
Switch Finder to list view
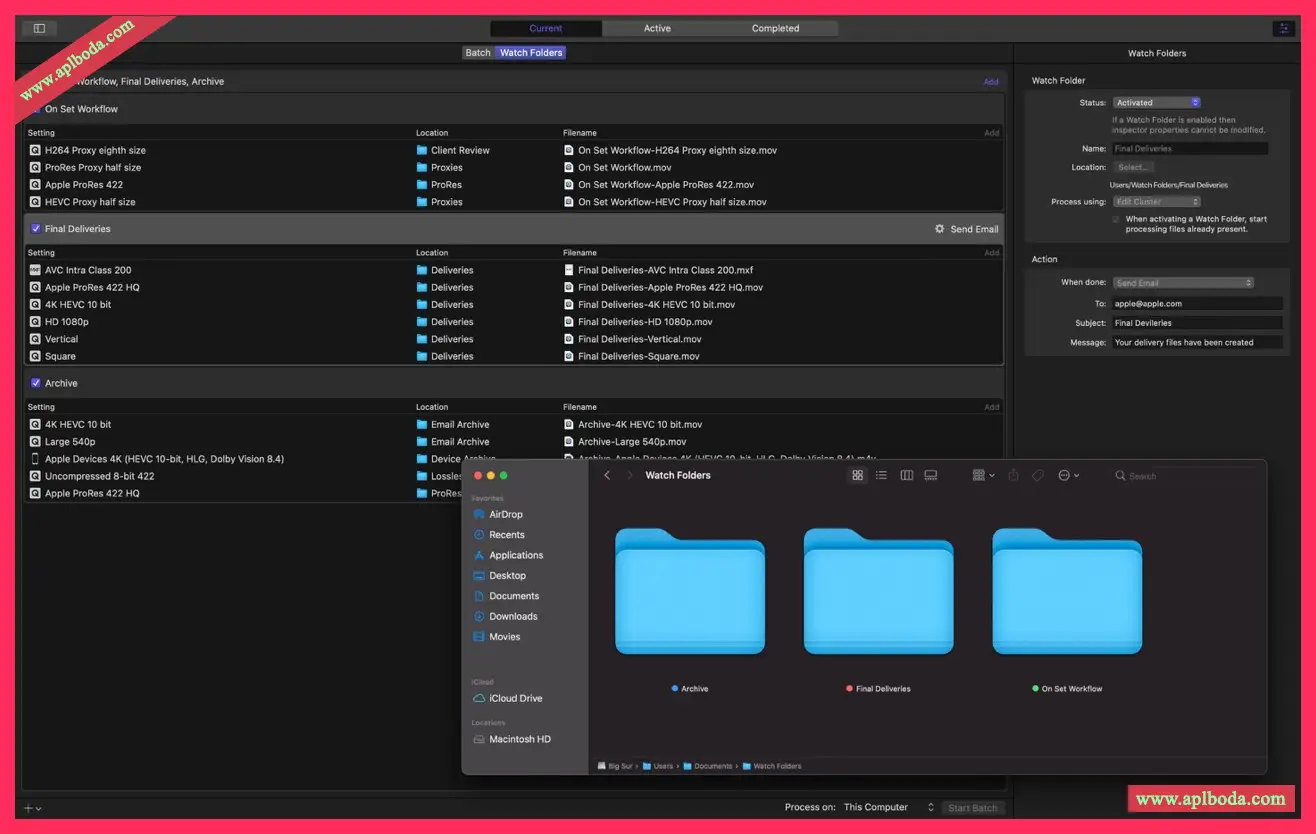[x=881, y=476]
